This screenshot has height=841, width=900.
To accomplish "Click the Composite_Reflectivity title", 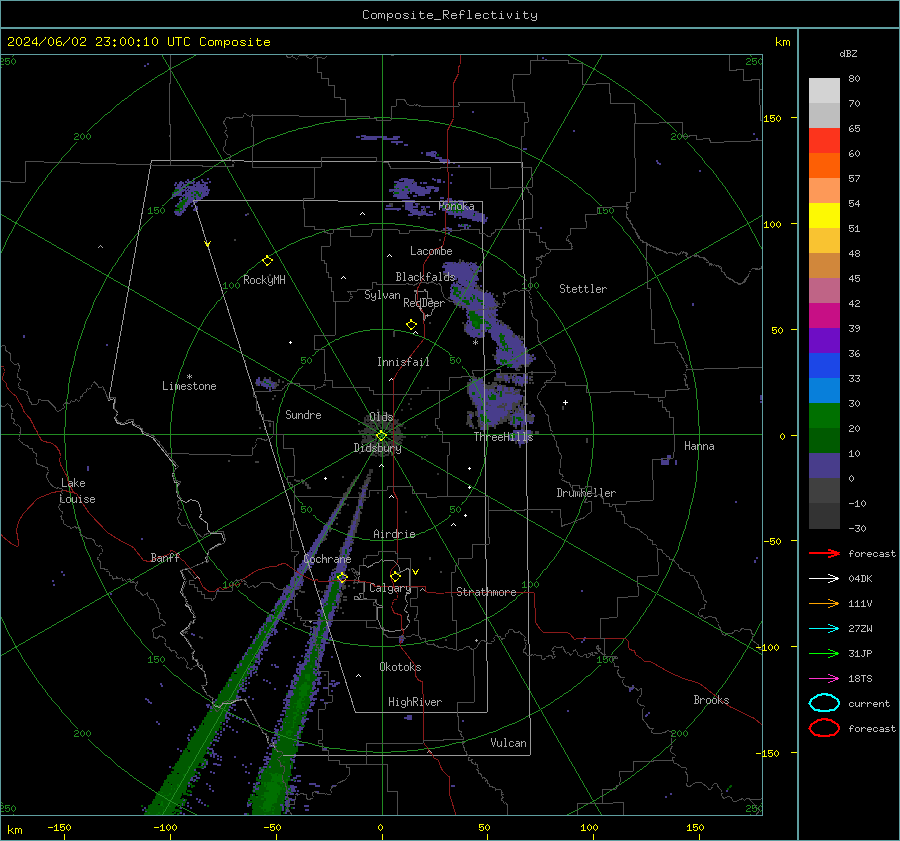I will [x=450, y=15].
